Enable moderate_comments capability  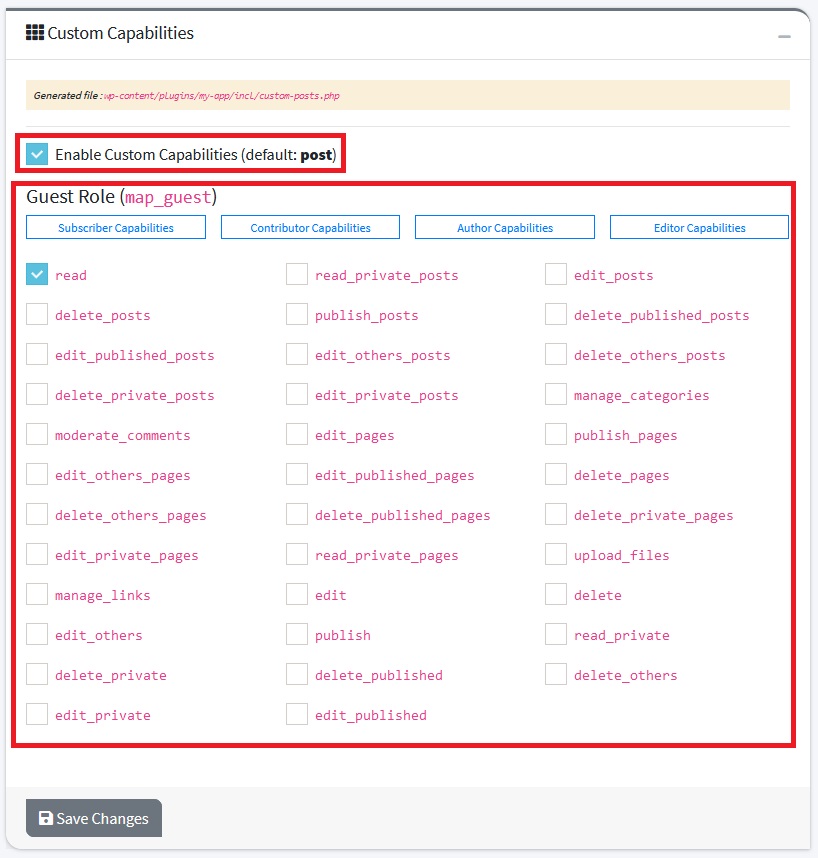pos(37,435)
